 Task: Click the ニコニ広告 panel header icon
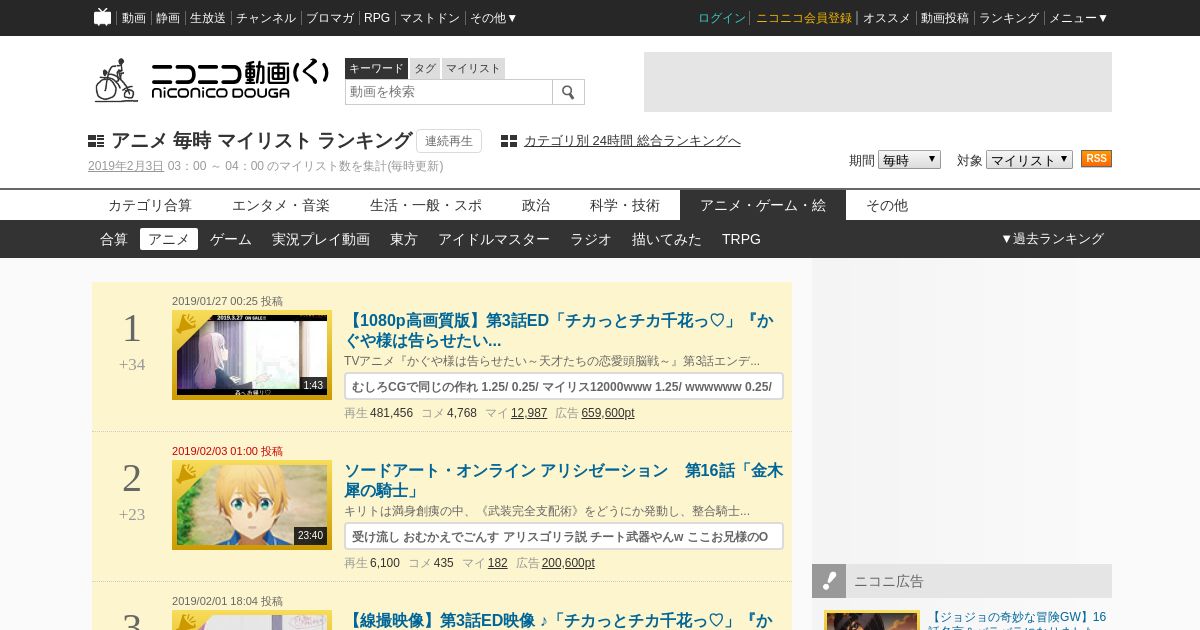[x=829, y=581]
